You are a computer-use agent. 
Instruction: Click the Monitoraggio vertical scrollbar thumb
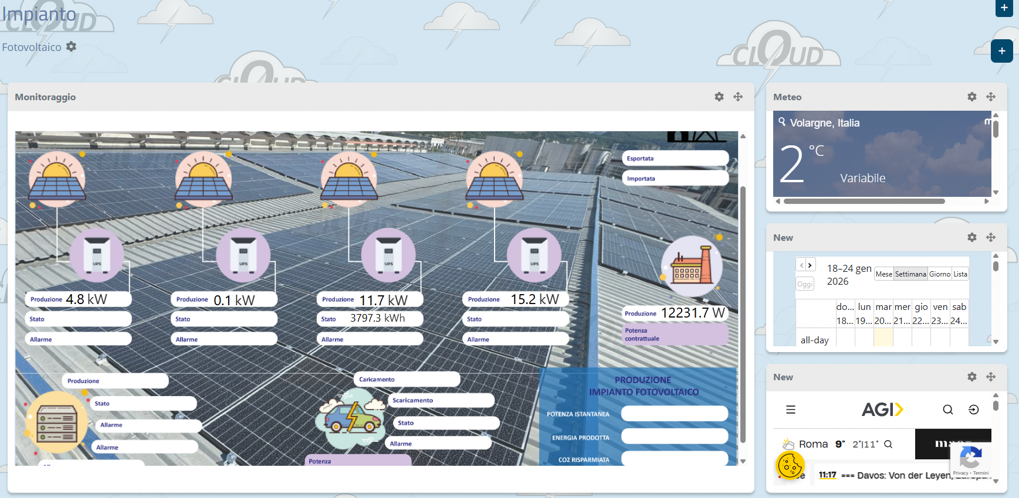point(743,315)
